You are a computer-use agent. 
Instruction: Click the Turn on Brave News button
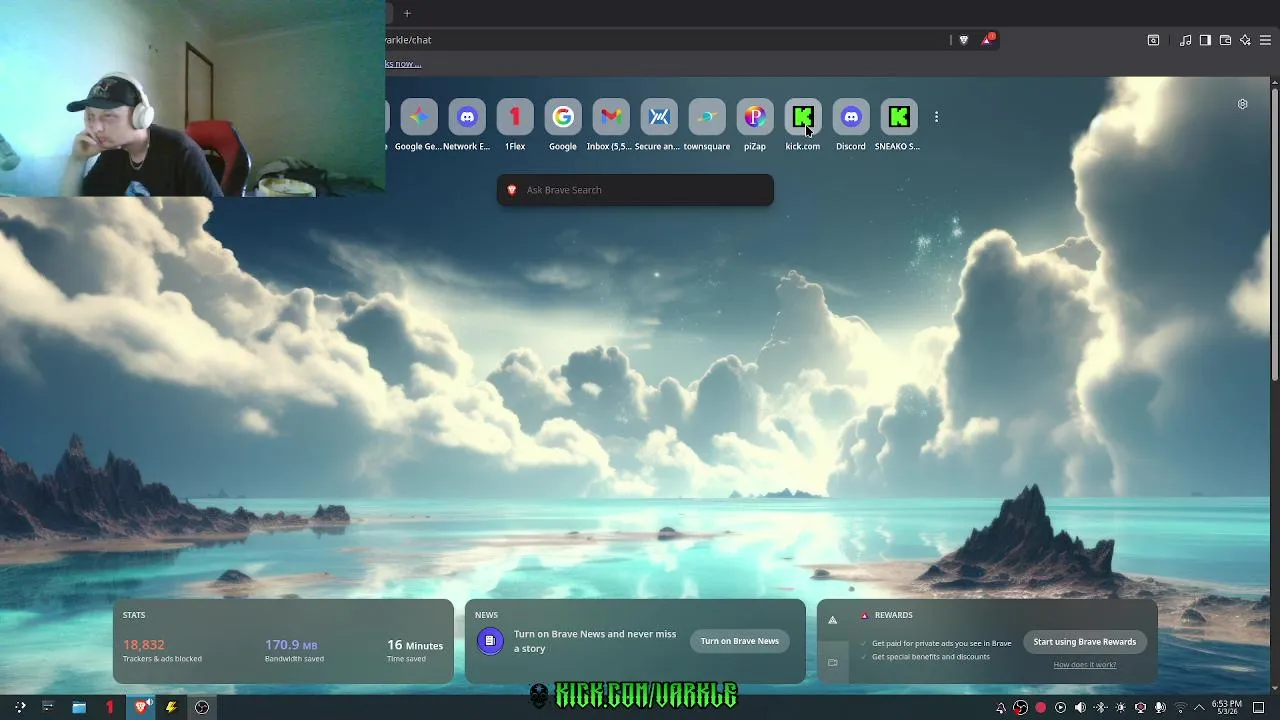click(x=739, y=641)
